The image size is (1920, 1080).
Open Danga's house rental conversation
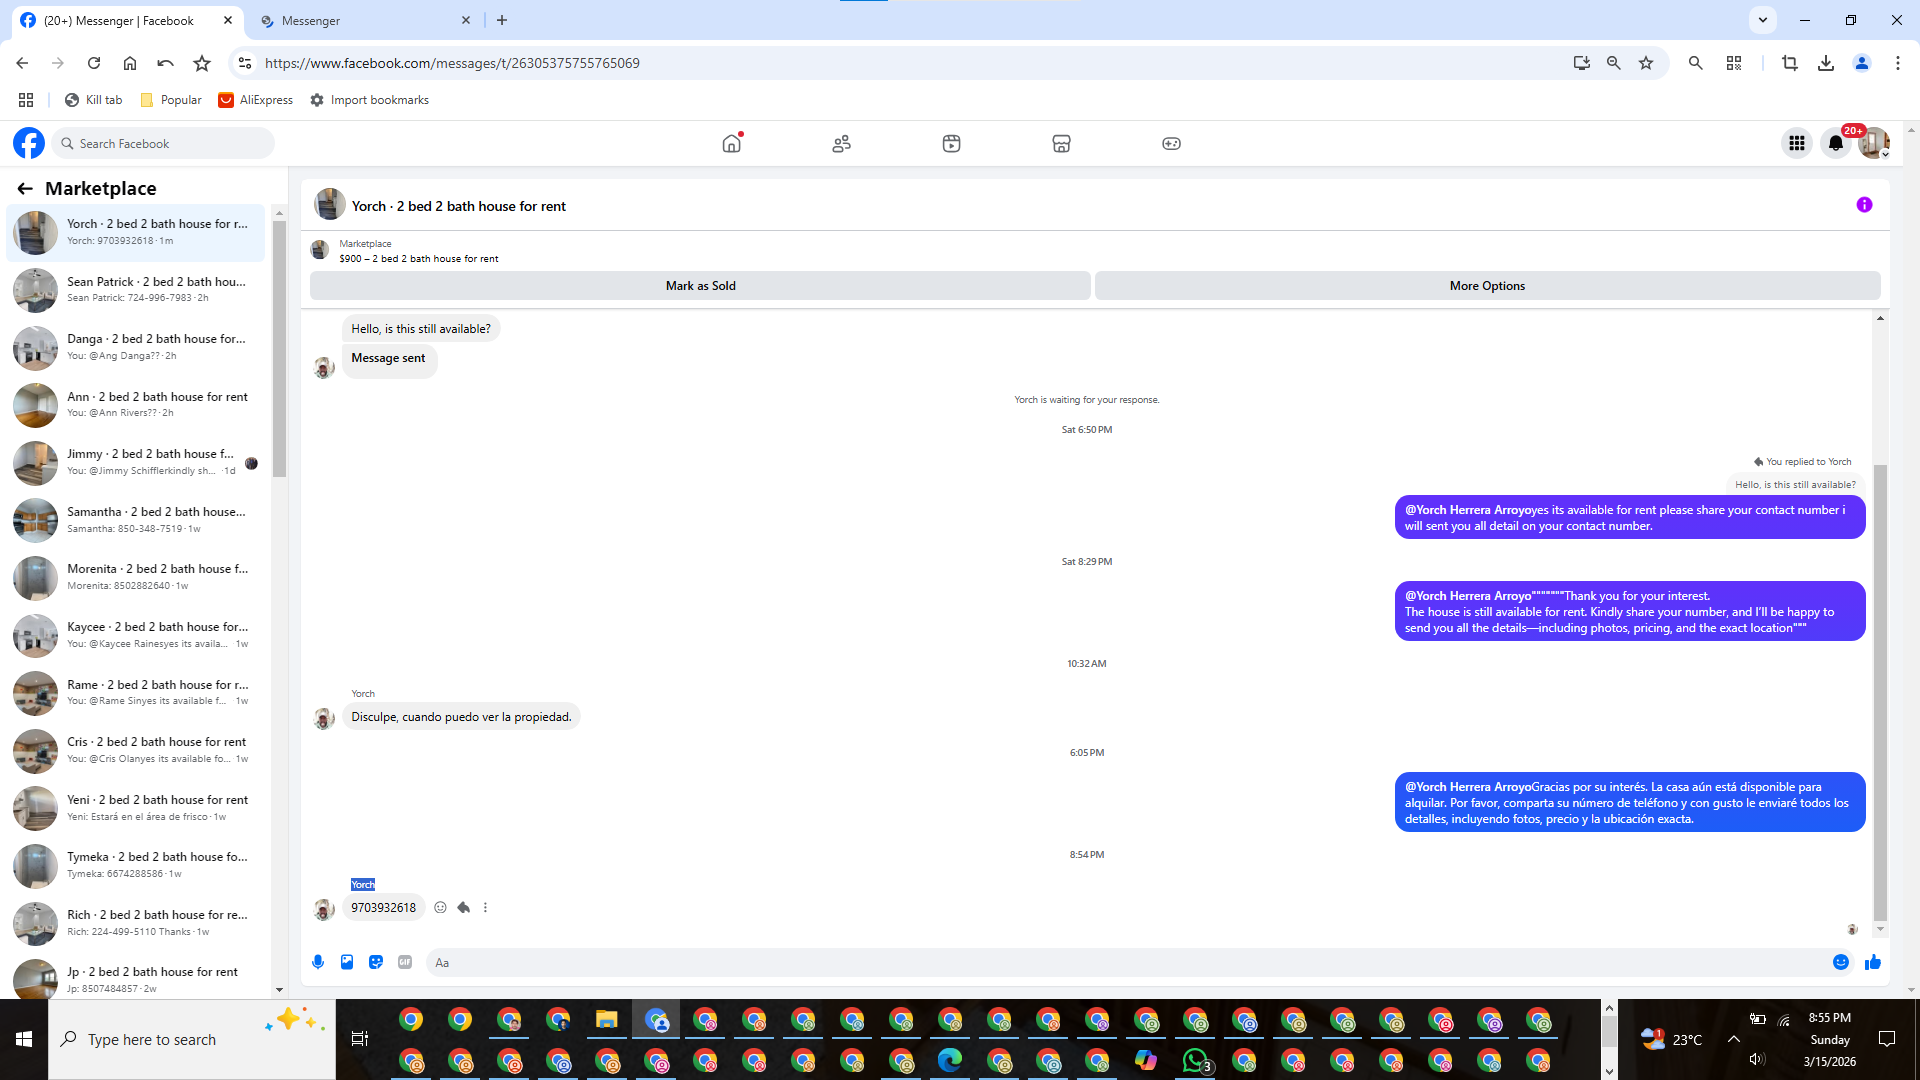click(136, 347)
